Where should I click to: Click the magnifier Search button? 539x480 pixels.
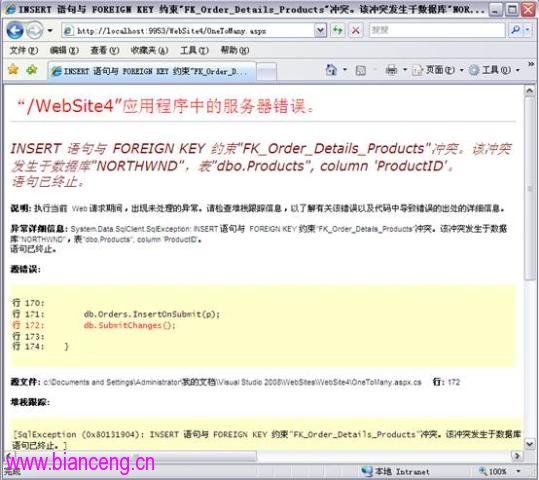point(515,31)
